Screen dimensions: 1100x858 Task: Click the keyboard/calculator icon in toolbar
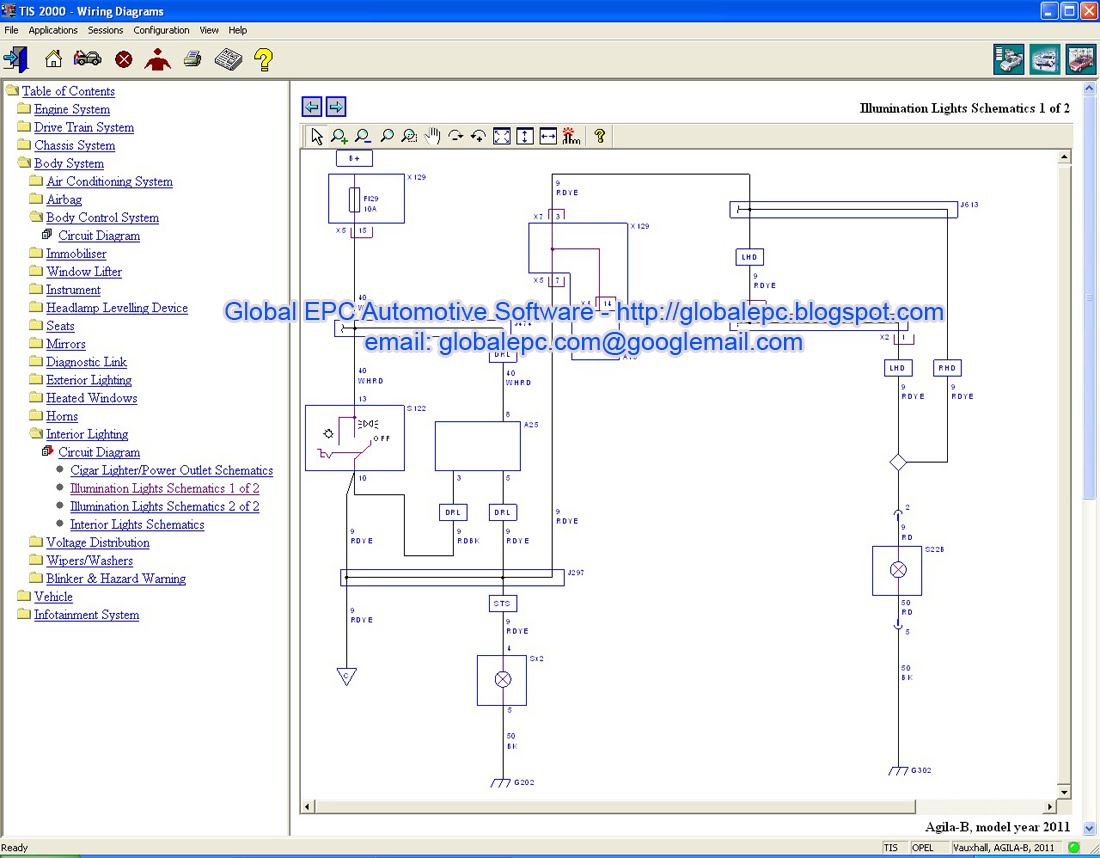pos(228,60)
